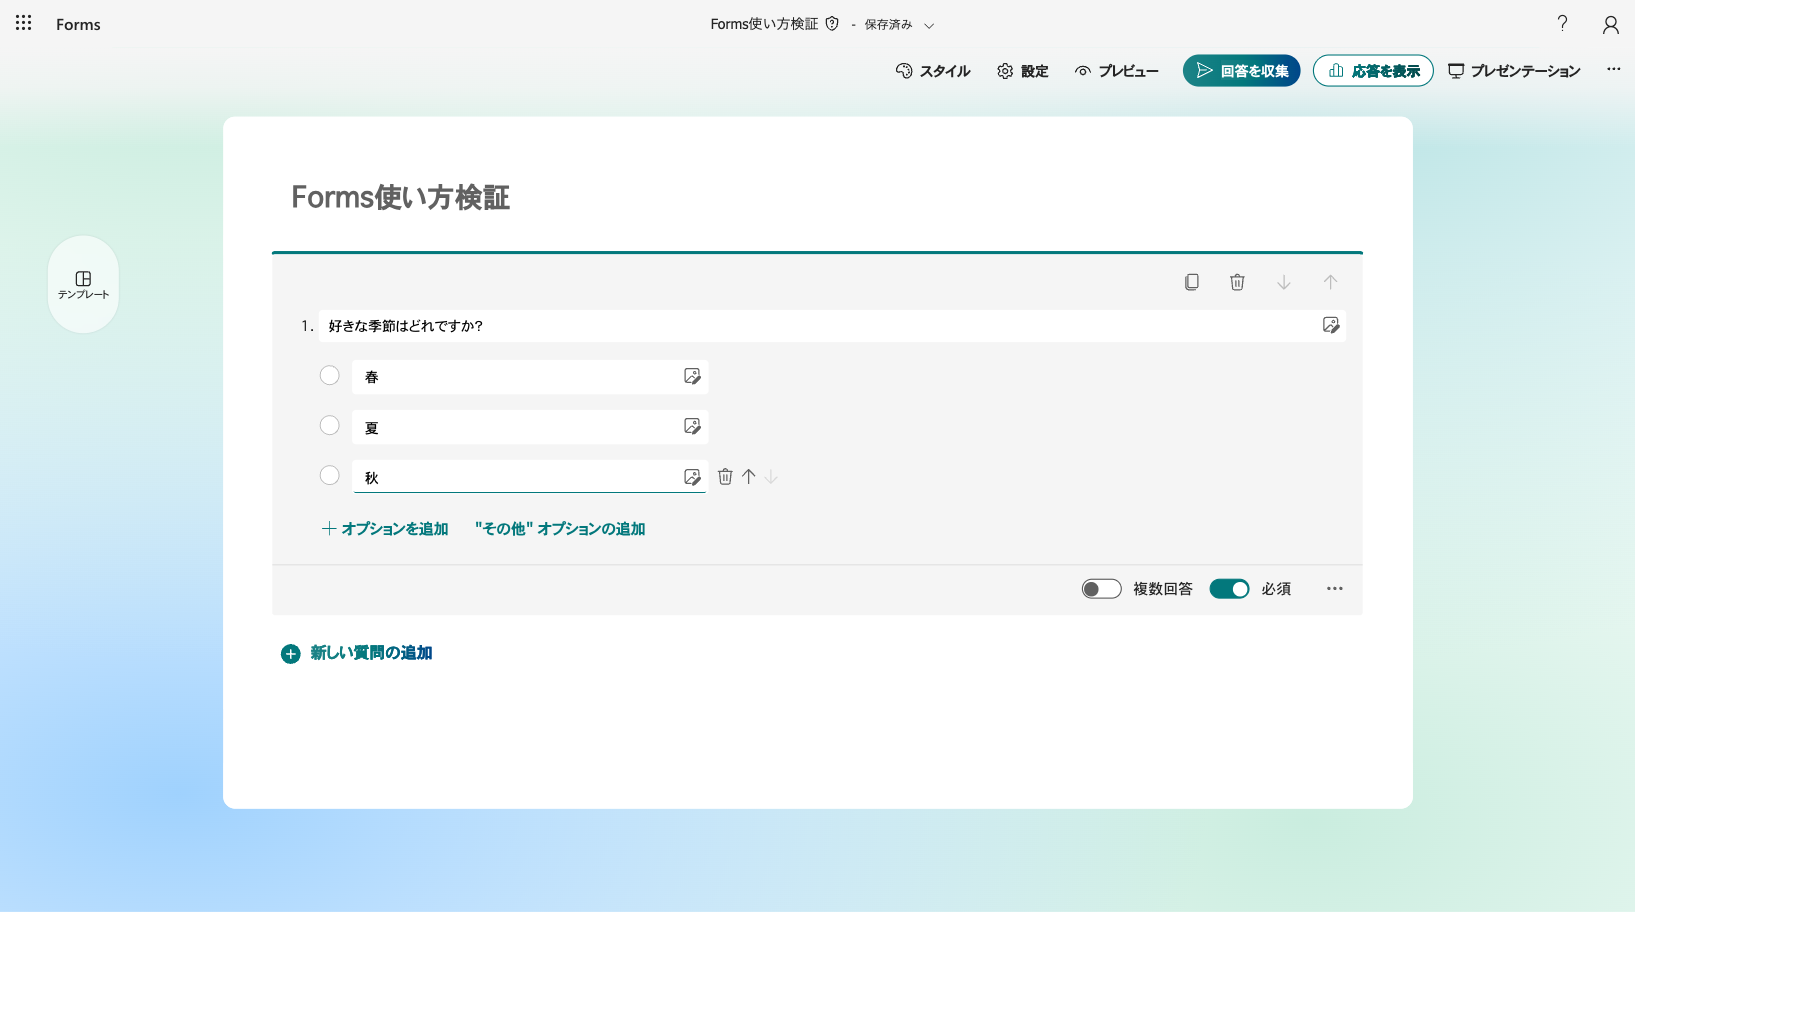Toggle the 複数回答 switch
Viewport: 1816px width, 1013px height.
coord(1101,589)
